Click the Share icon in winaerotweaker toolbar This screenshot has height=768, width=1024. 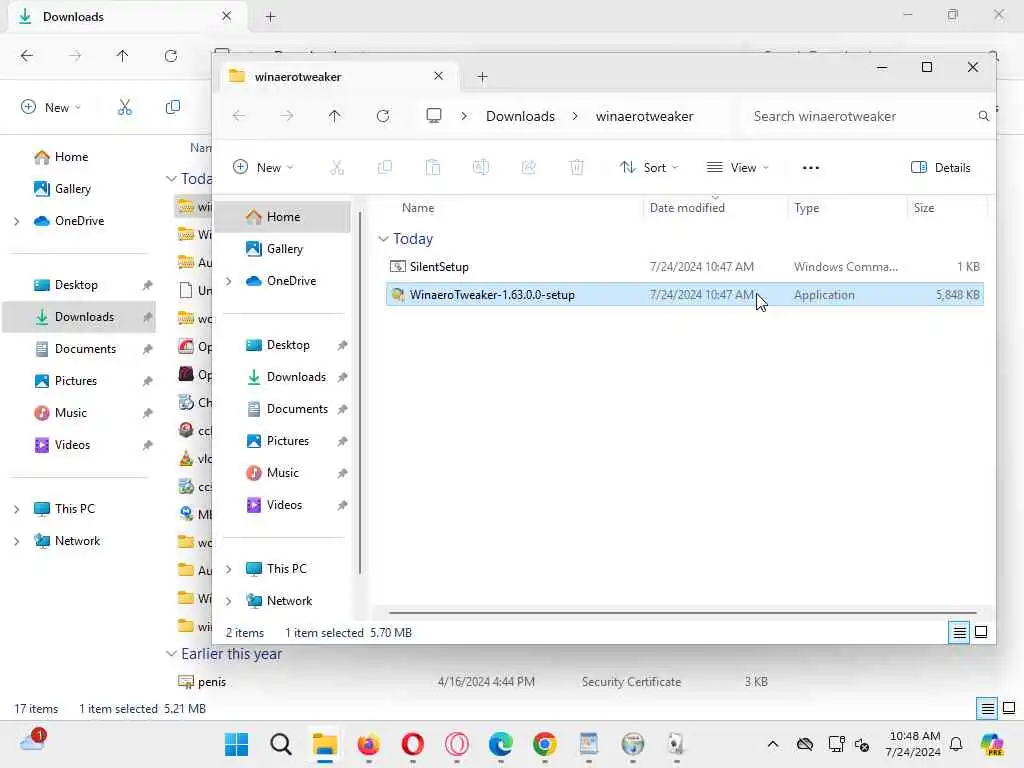528,168
